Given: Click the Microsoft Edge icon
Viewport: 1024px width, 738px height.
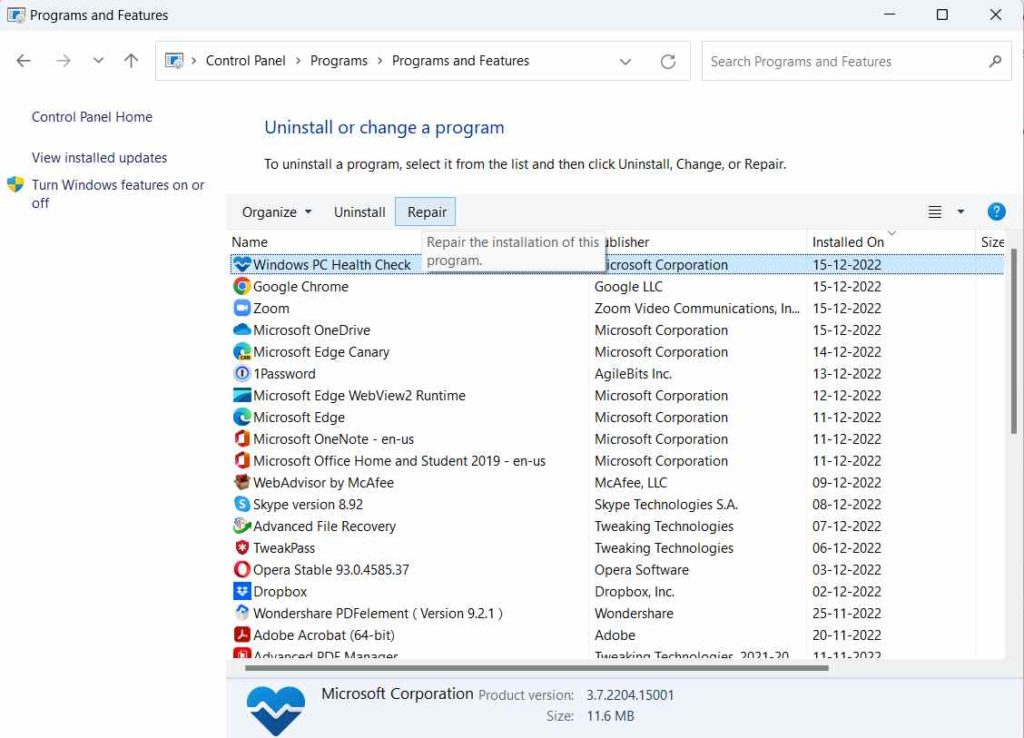Looking at the screenshot, I should [242, 417].
